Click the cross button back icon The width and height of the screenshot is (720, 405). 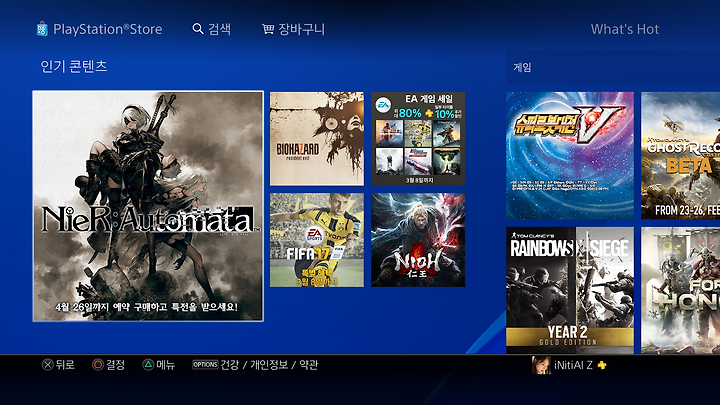[48, 365]
